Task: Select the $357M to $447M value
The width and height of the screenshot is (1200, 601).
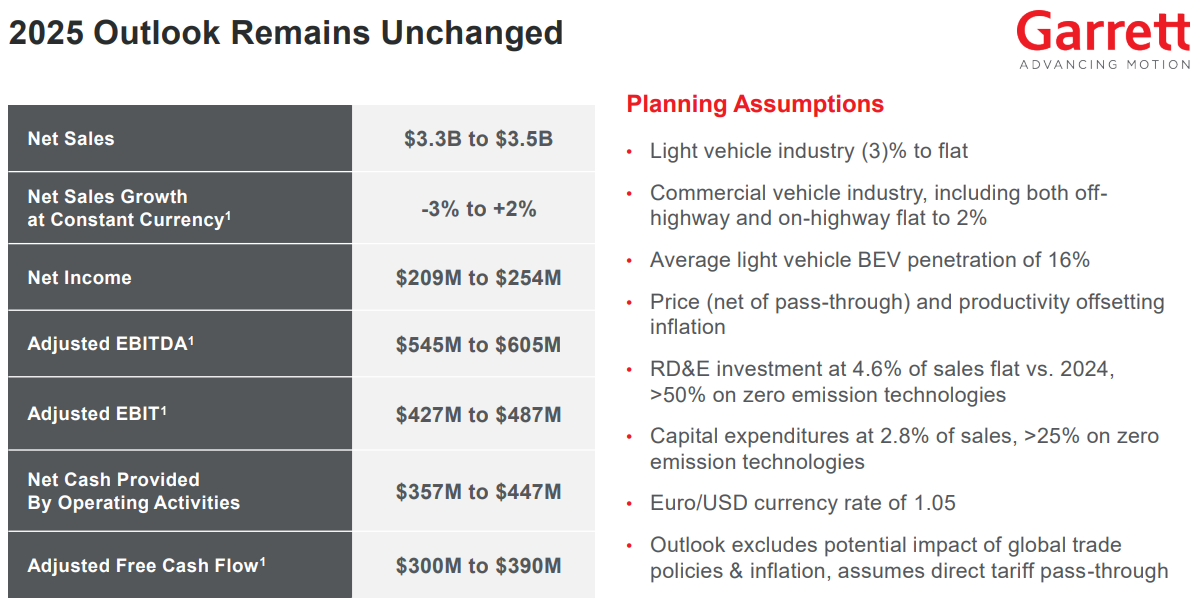Action: pos(478,492)
